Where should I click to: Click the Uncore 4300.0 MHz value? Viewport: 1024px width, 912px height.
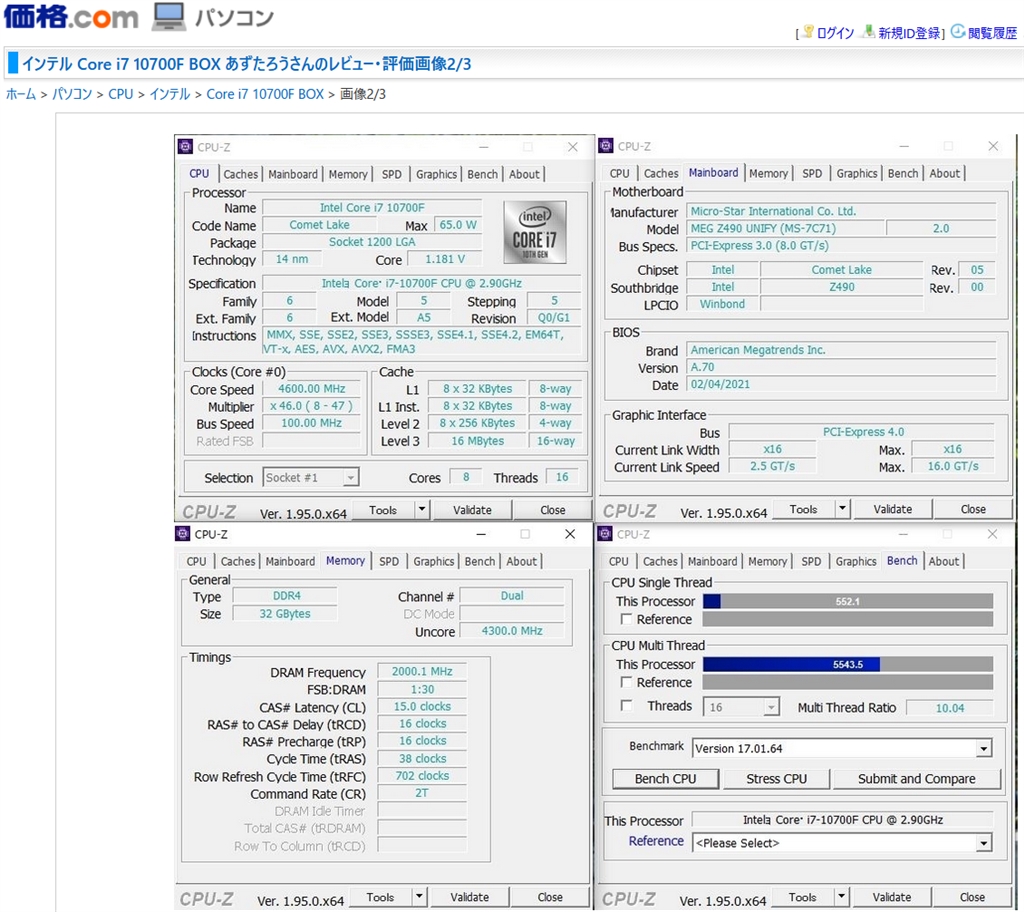click(x=512, y=630)
